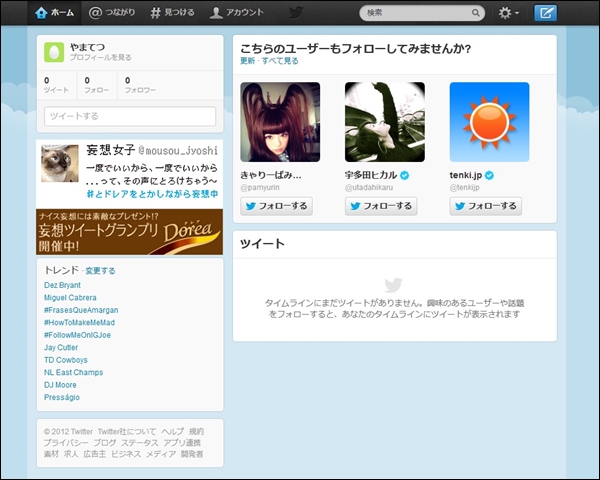The height and width of the screenshot is (480, 600).
Task: Click 変更する next to トレンド
Action: point(100,271)
